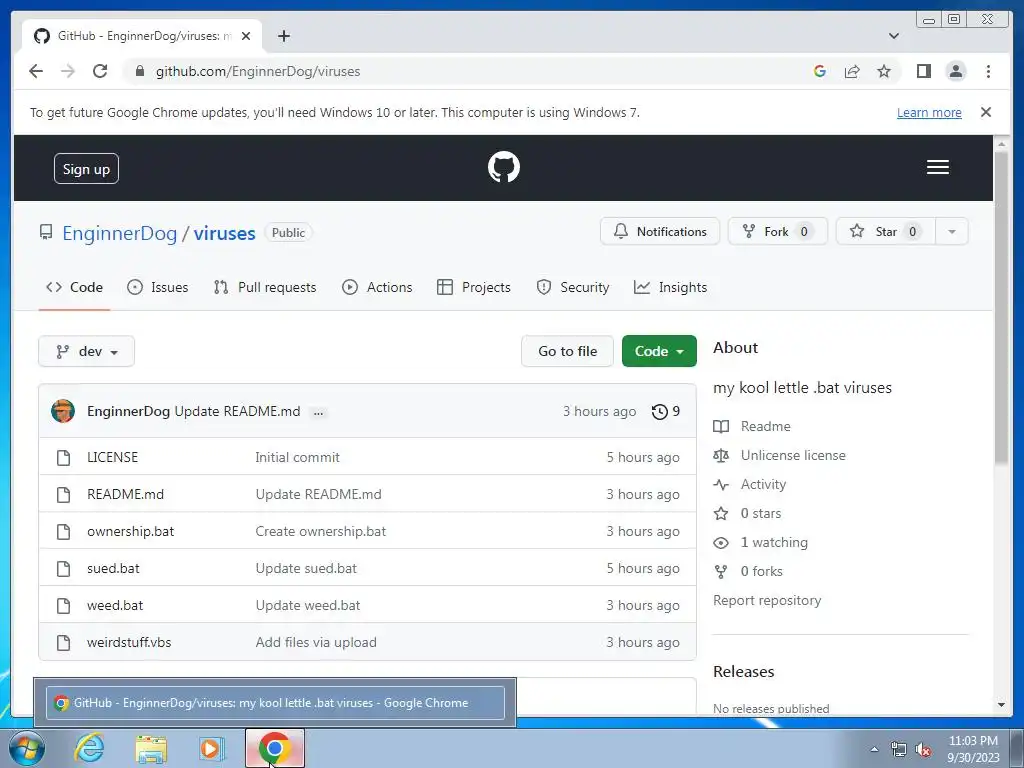Open Windows Explorer folder in taskbar

[x=151, y=748]
